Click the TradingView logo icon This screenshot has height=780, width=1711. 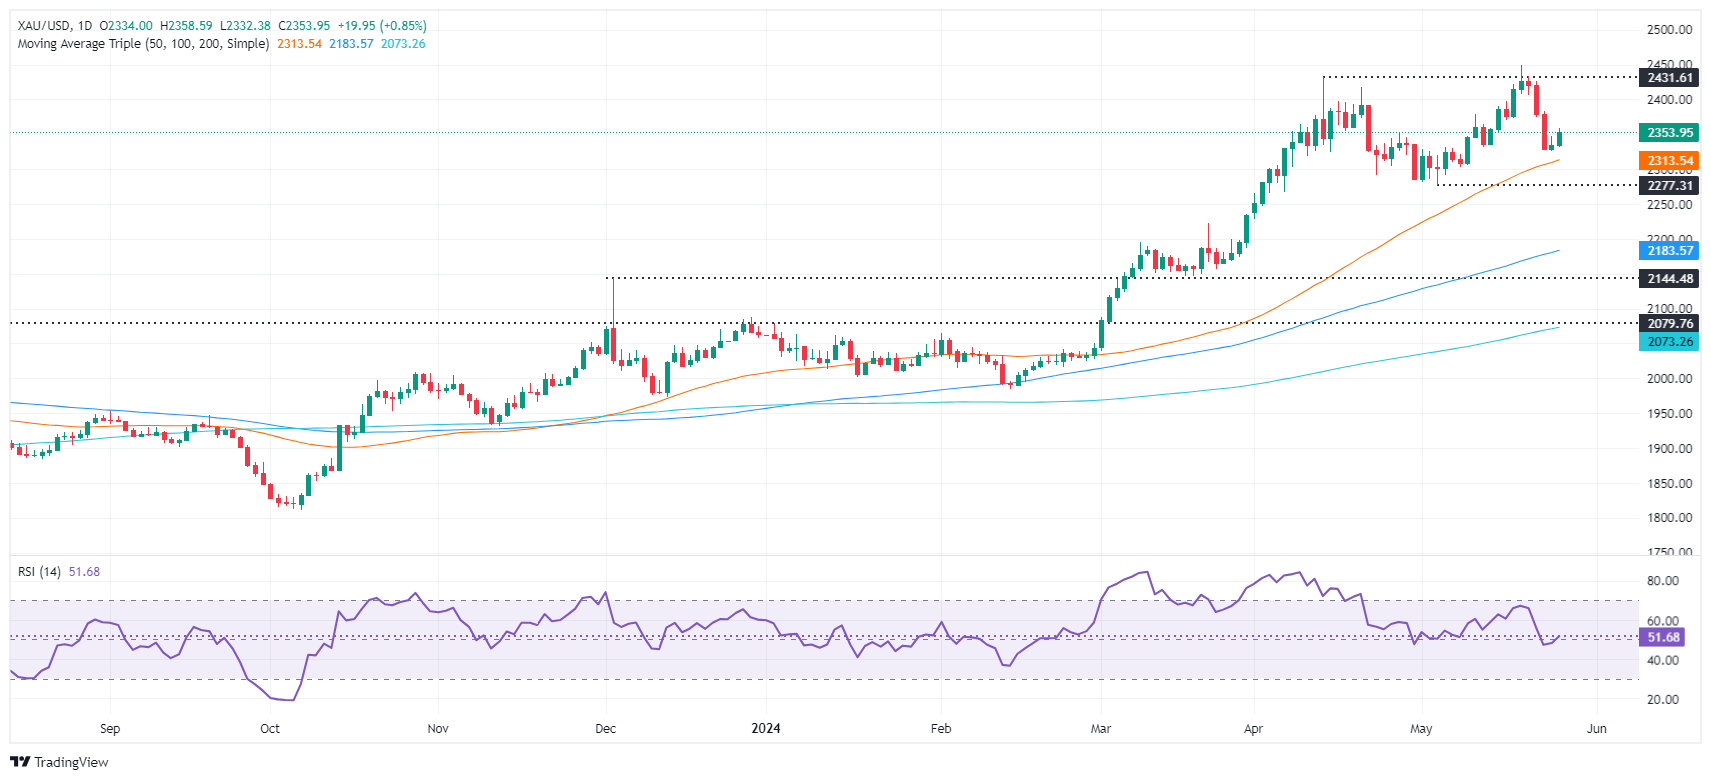click(x=20, y=762)
